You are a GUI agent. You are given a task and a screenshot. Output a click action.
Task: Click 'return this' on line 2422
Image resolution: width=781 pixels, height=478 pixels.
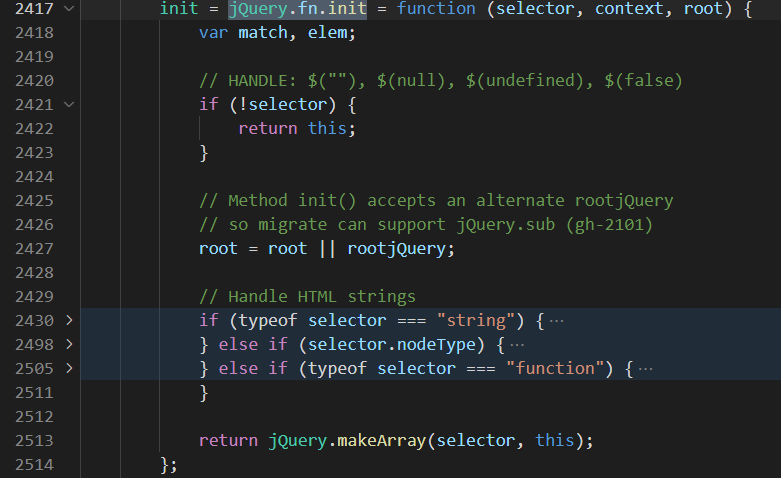pyautogui.click(x=292, y=128)
